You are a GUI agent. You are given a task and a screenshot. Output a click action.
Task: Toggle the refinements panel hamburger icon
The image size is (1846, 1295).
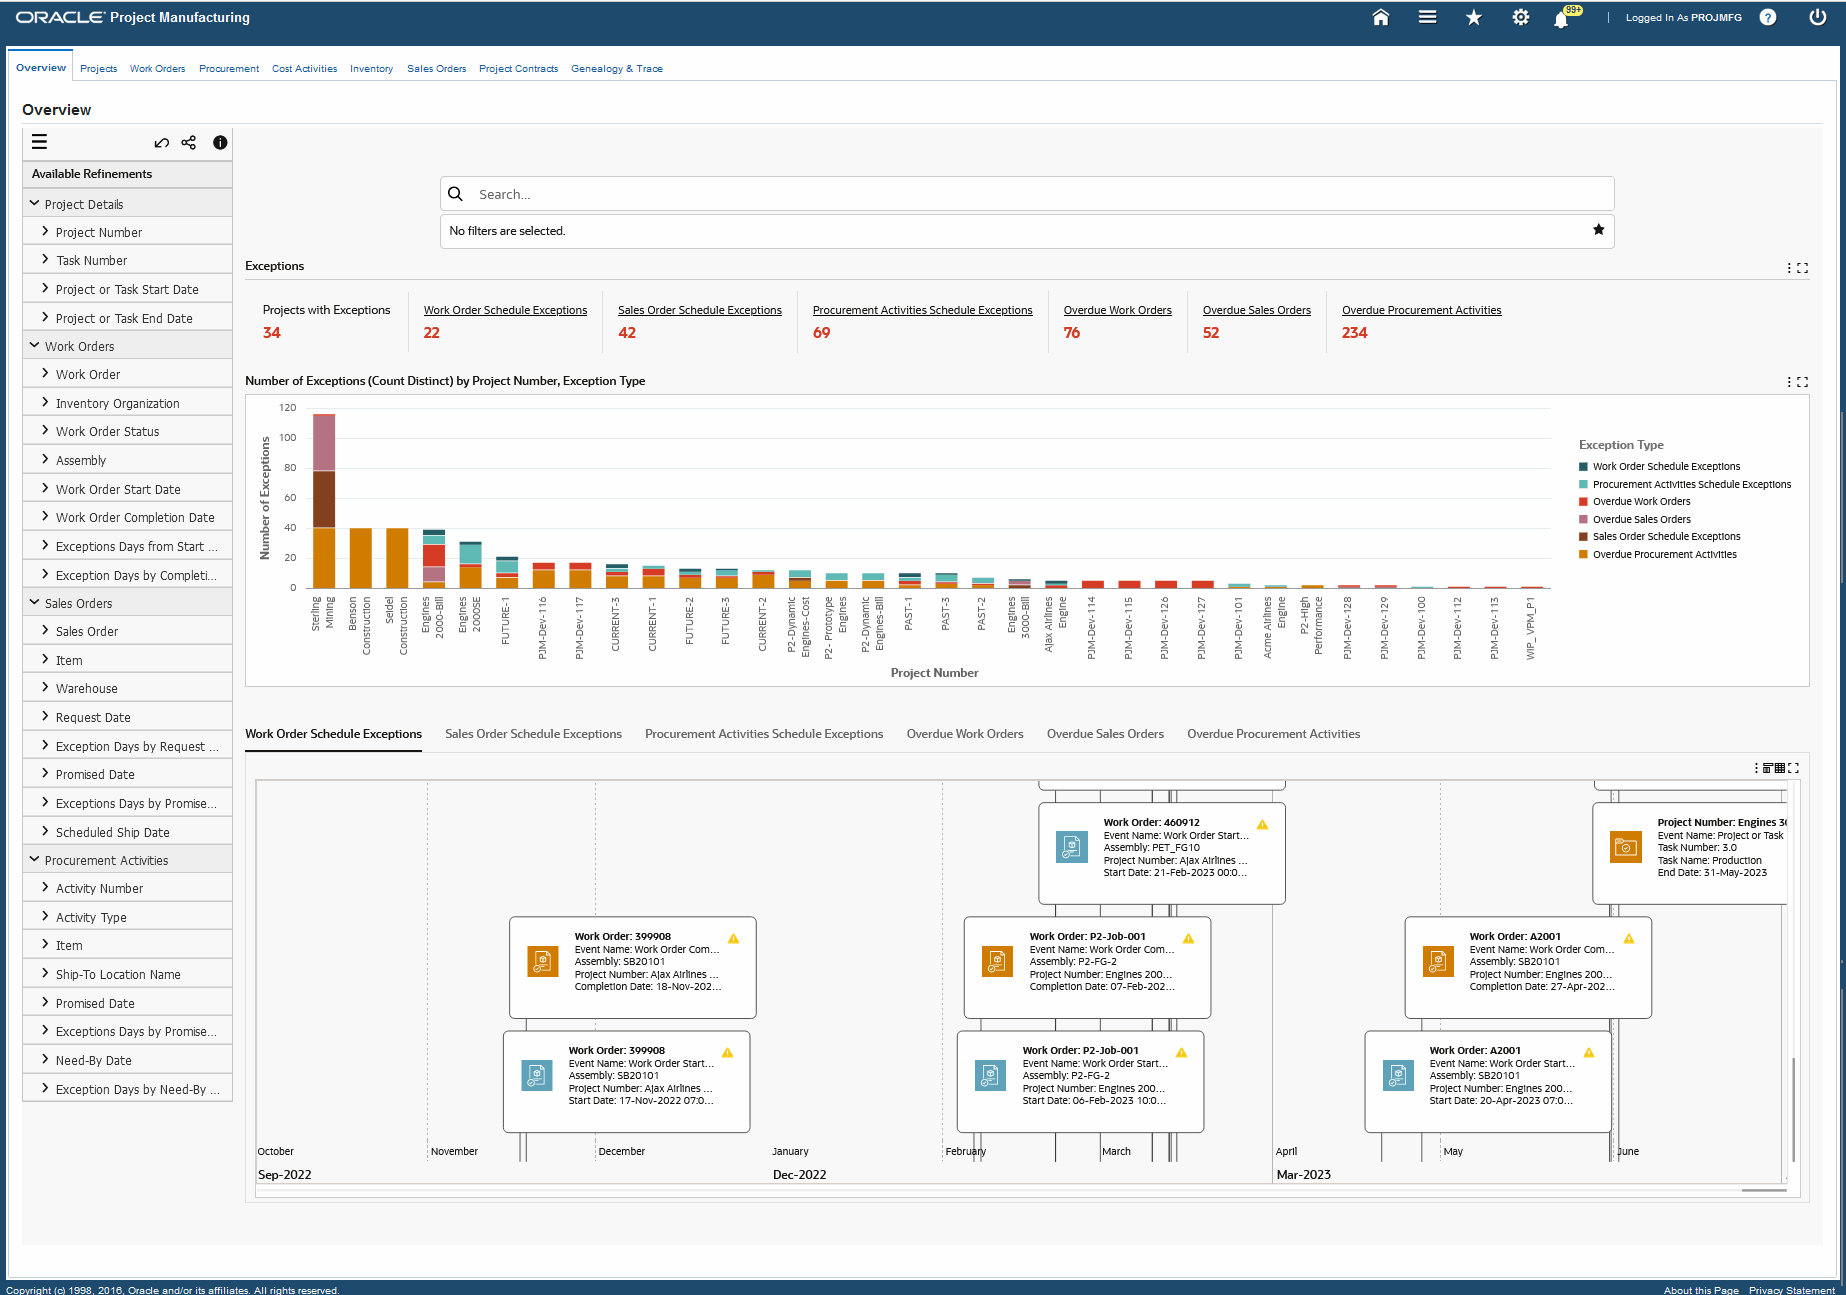[x=39, y=142]
